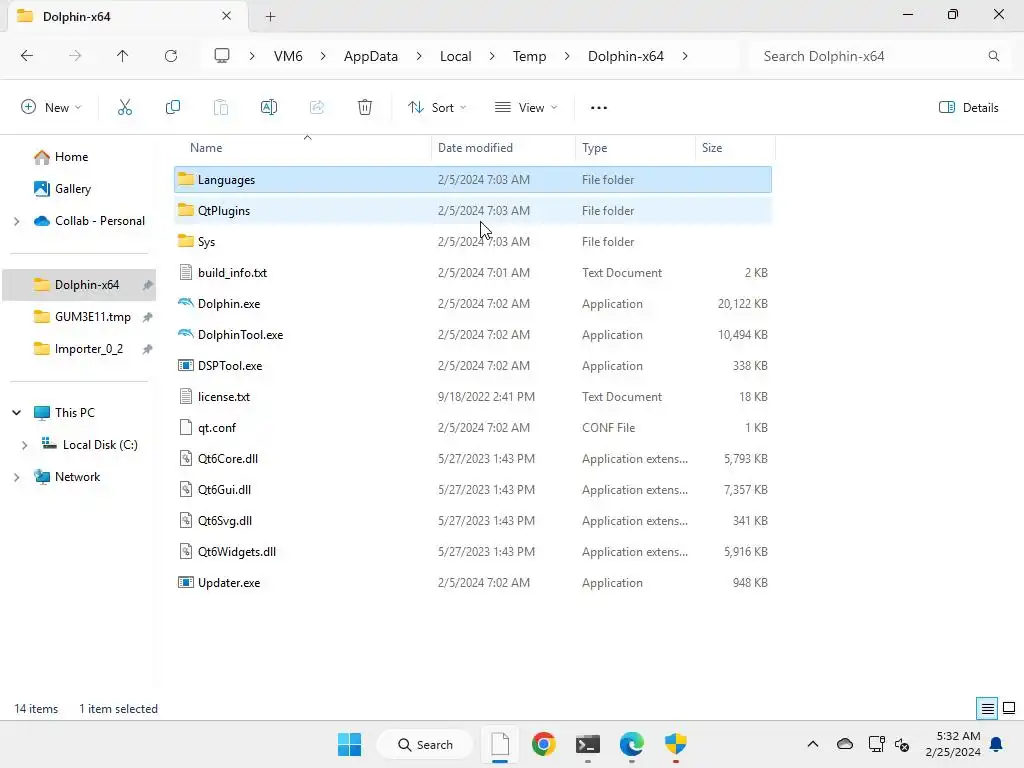Go up one folder level arrow
This screenshot has height=768, width=1024.
tap(122, 56)
